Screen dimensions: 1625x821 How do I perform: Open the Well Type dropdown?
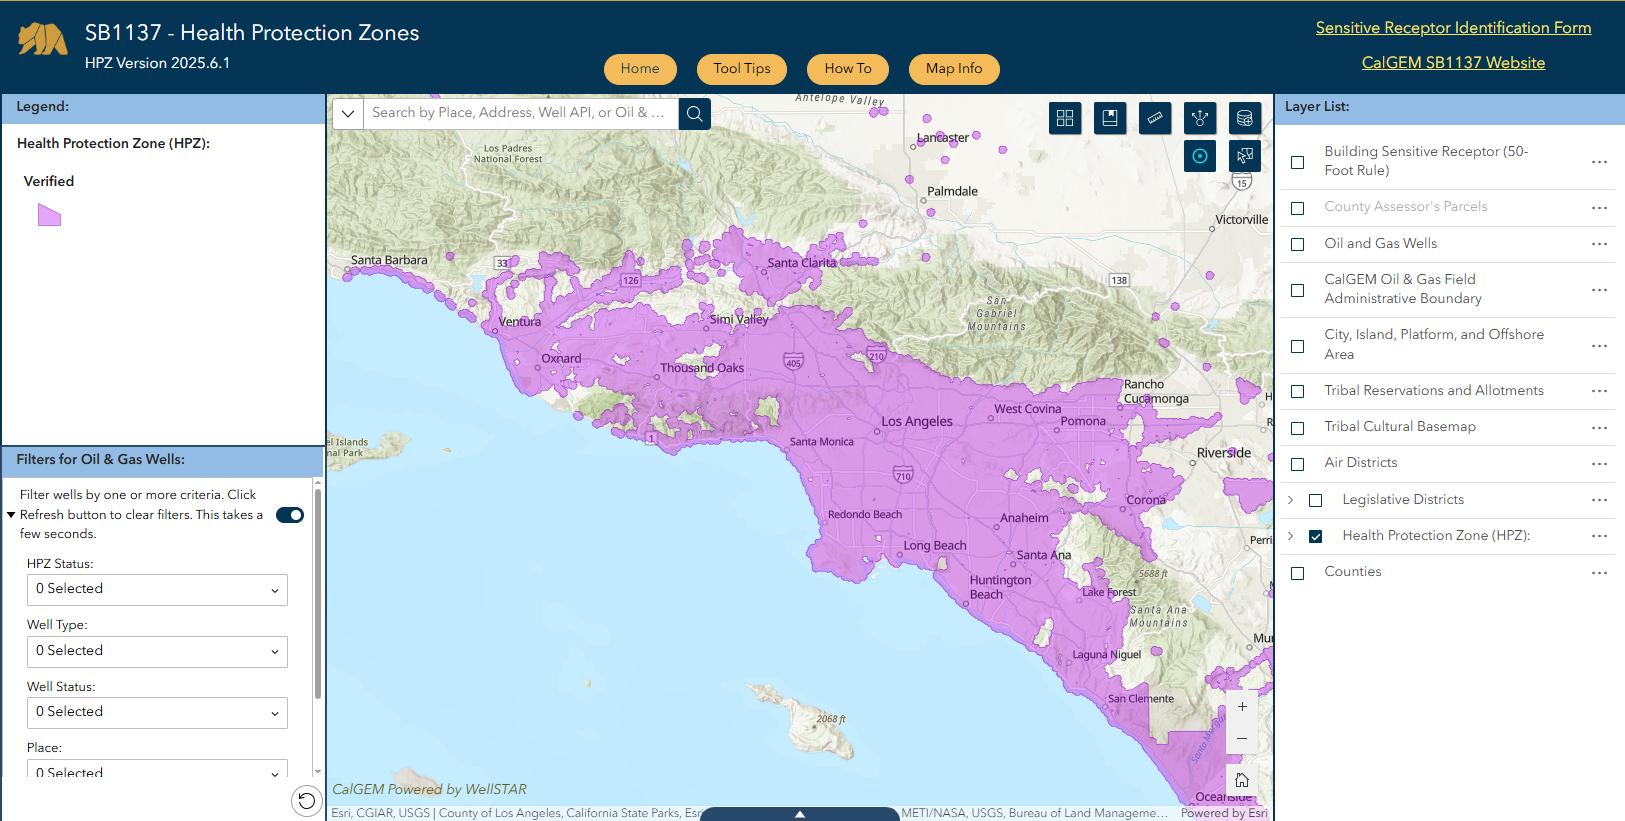point(157,651)
